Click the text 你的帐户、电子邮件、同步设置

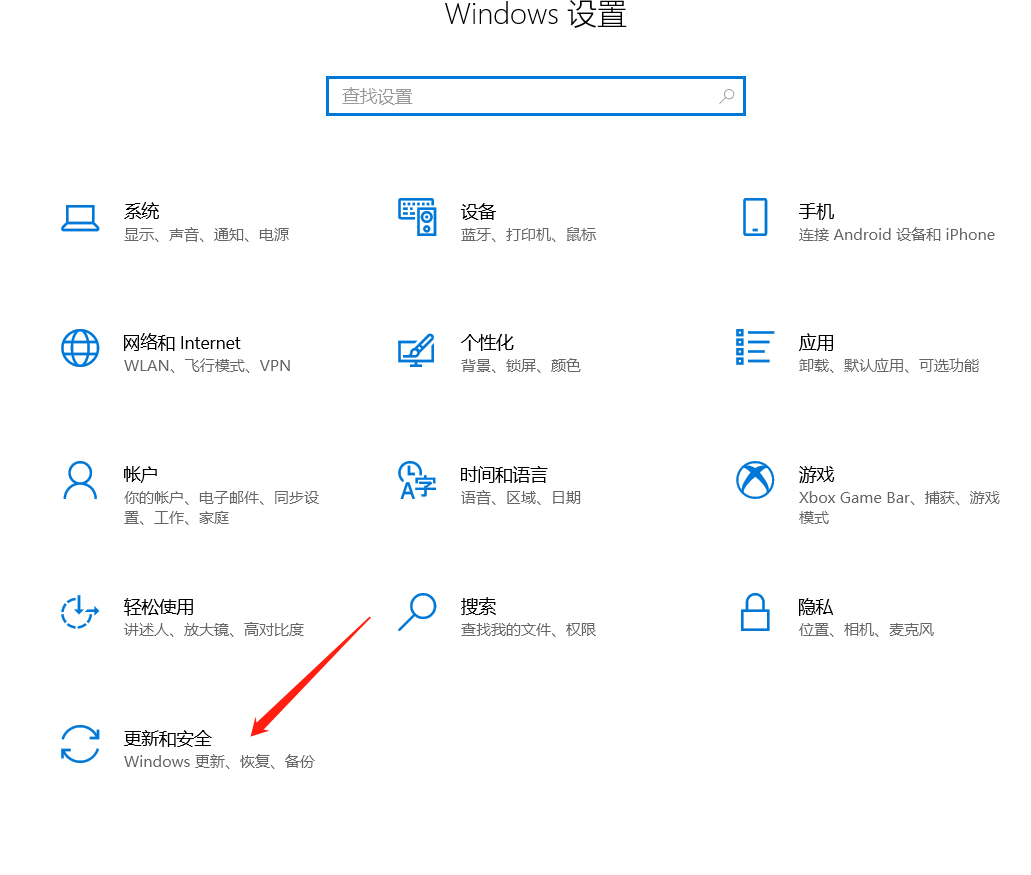pos(222,508)
